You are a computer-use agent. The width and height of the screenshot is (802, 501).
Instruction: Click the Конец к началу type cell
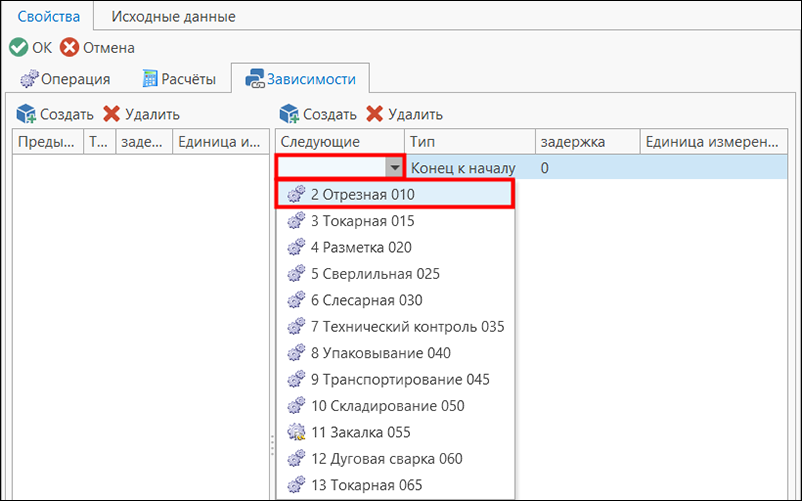click(470, 168)
